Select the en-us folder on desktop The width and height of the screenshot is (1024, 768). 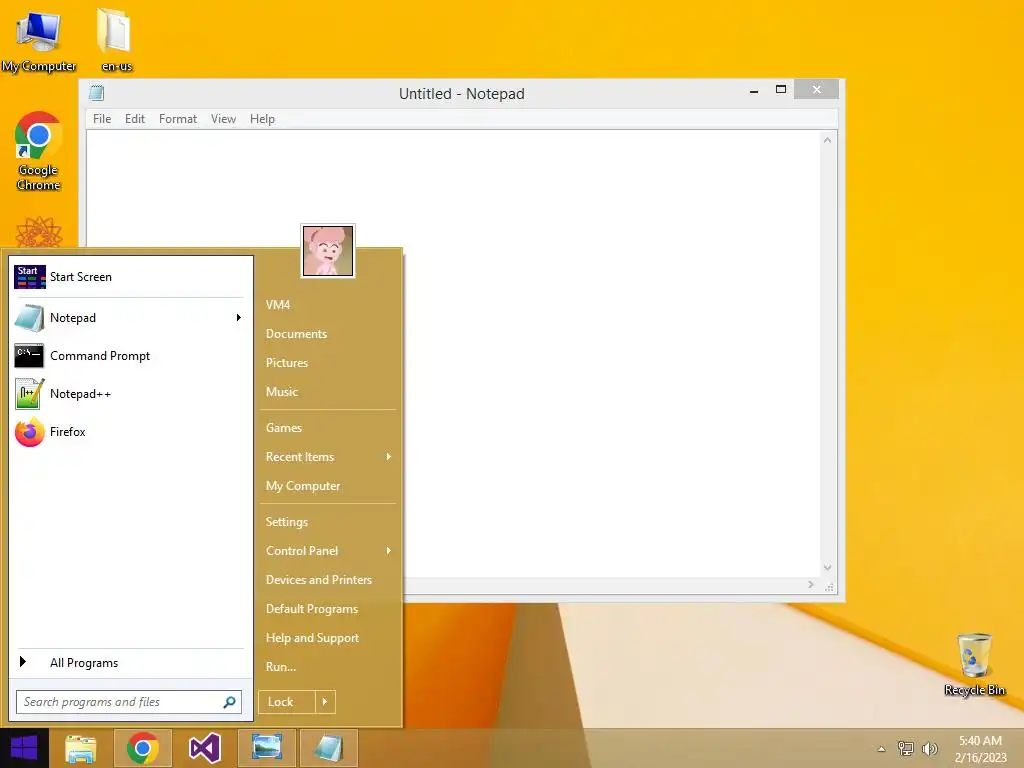coord(116,40)
